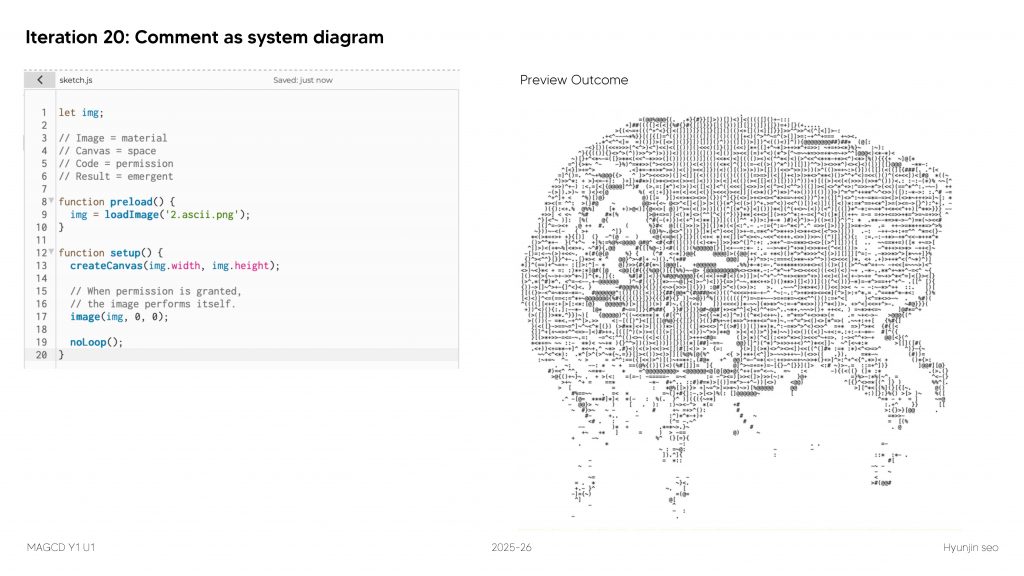Click the loadImage call on line 9
1024x576 pixels.
pyautogui.click(x=129, y=214)
